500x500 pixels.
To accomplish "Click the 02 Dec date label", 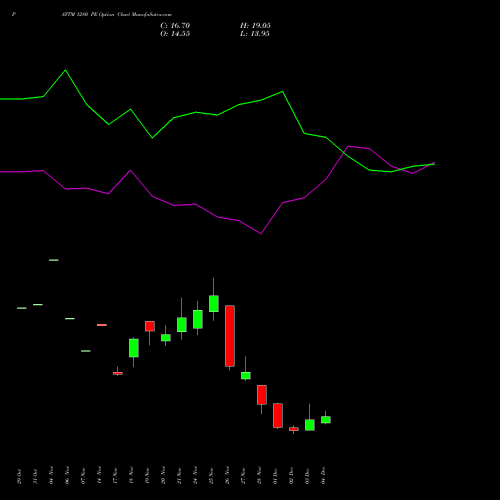I will 291,476.
